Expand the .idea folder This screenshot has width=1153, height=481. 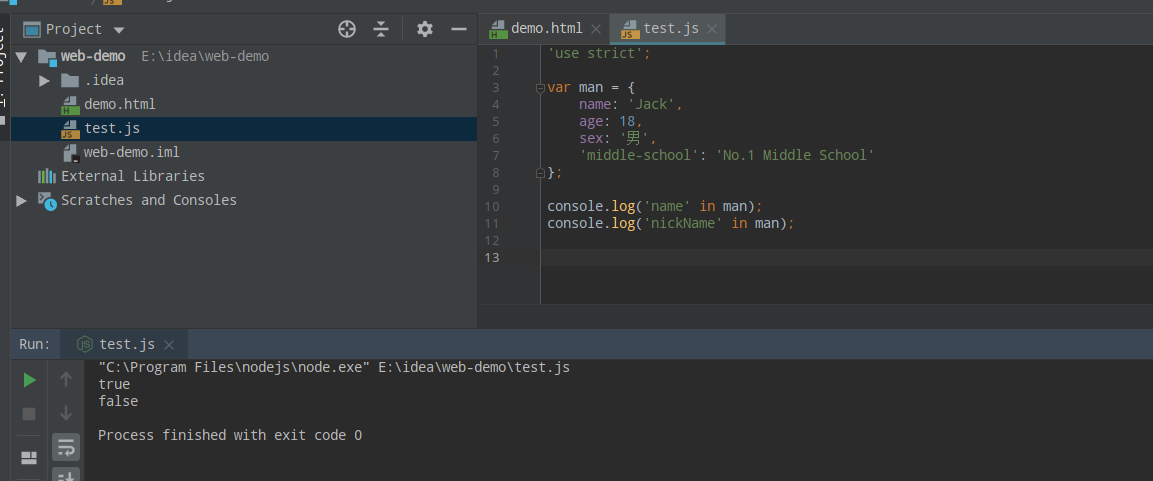point(44,80)
